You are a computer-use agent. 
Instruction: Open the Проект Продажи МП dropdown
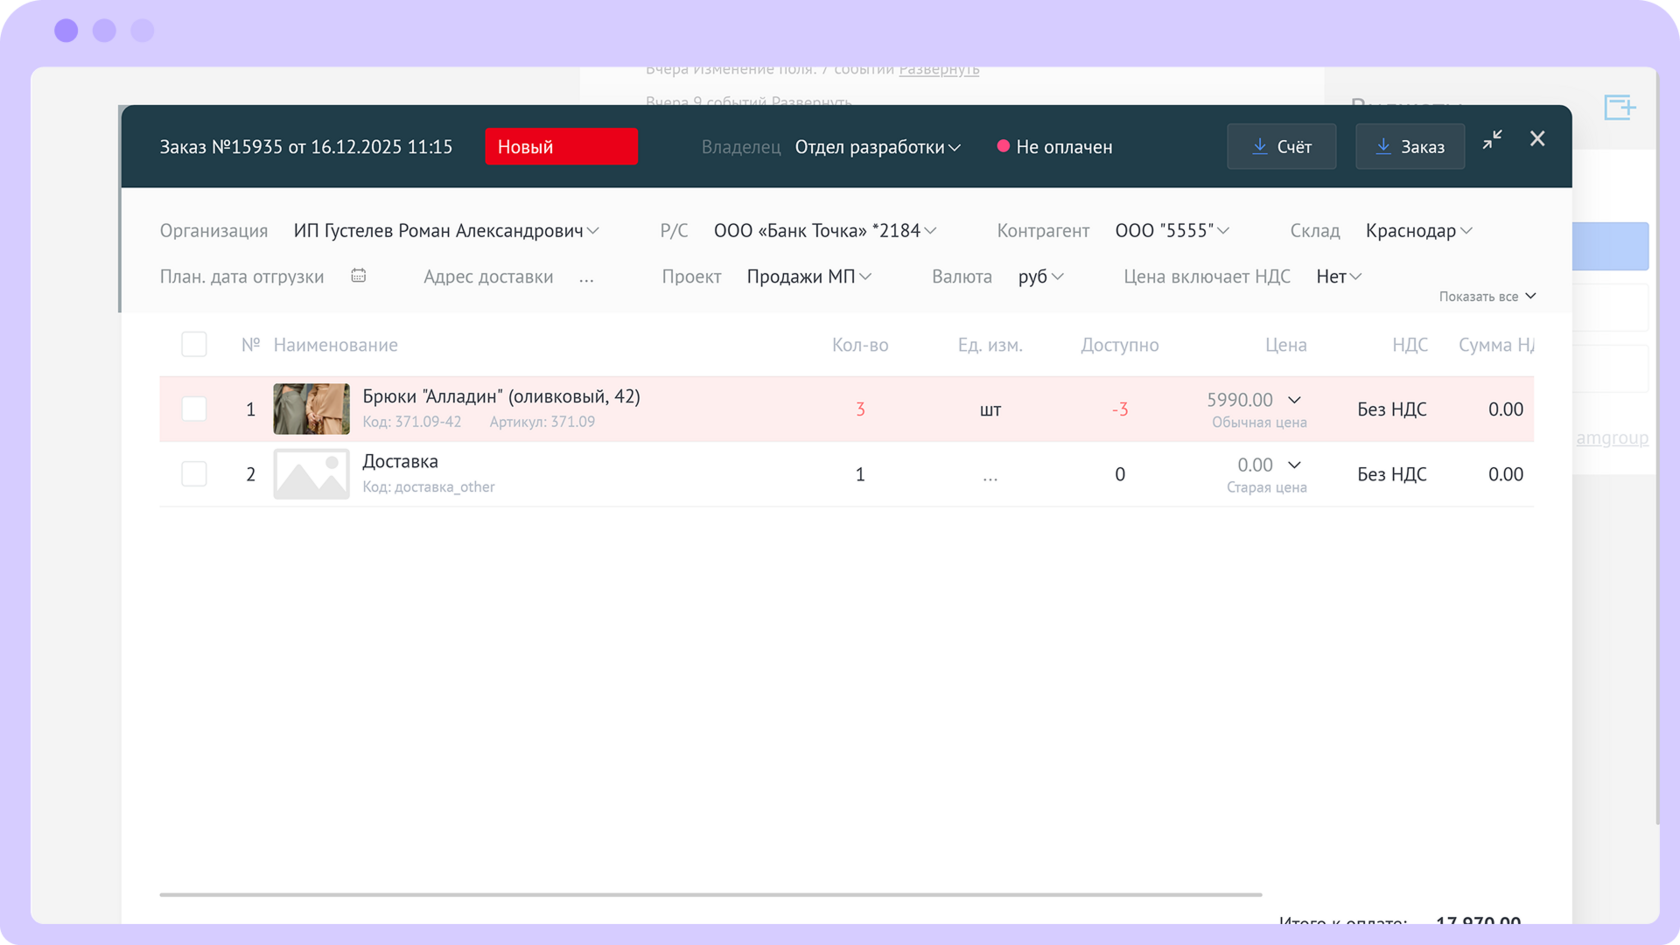tap(809, 277)
